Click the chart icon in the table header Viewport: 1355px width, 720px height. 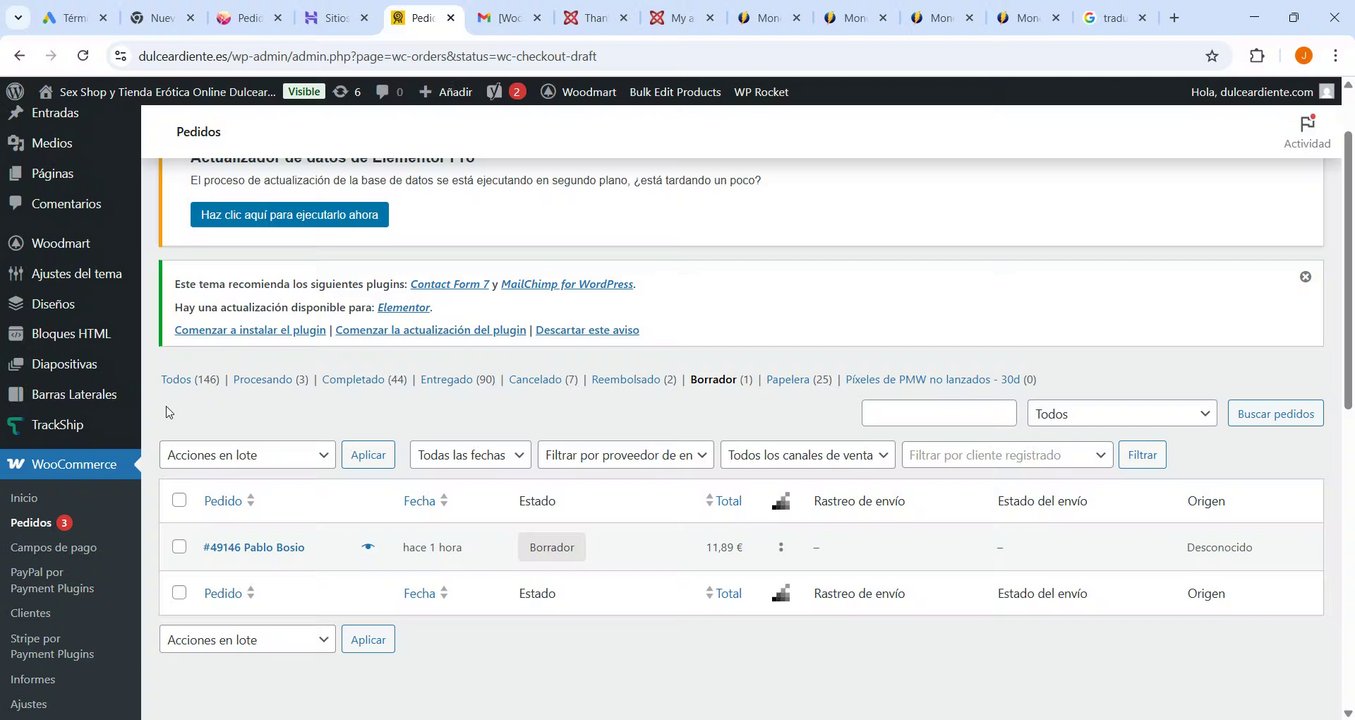coord(781,501)
